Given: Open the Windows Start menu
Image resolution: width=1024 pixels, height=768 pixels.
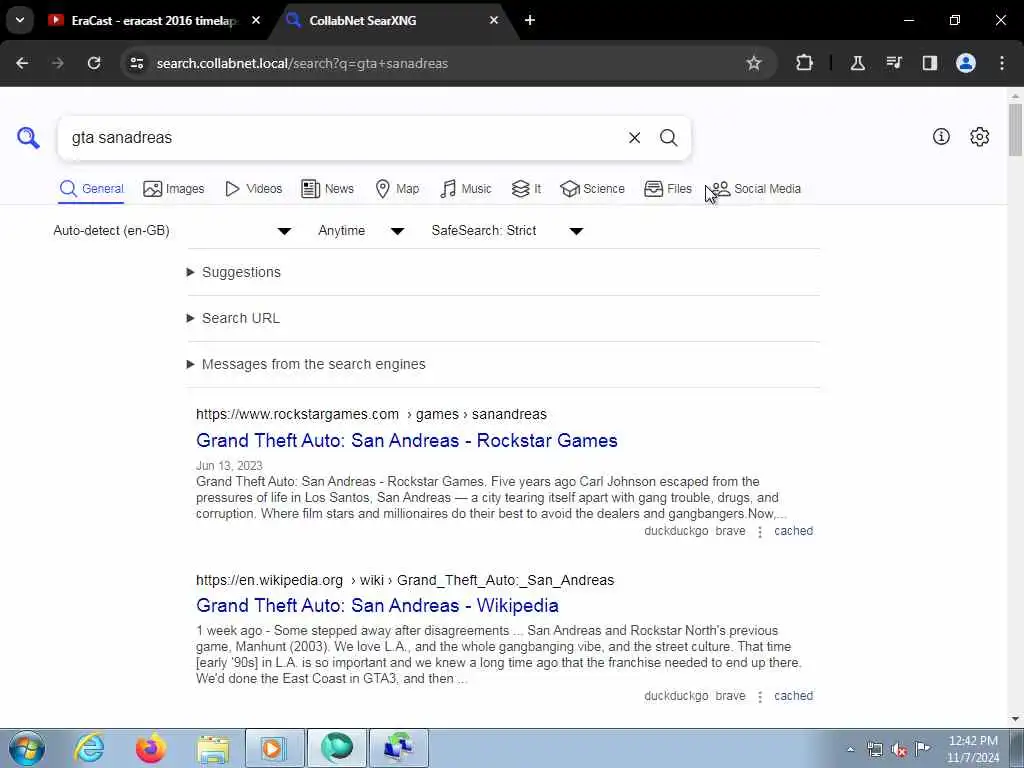Looking at the screenshot, I should tap(27, 748).
